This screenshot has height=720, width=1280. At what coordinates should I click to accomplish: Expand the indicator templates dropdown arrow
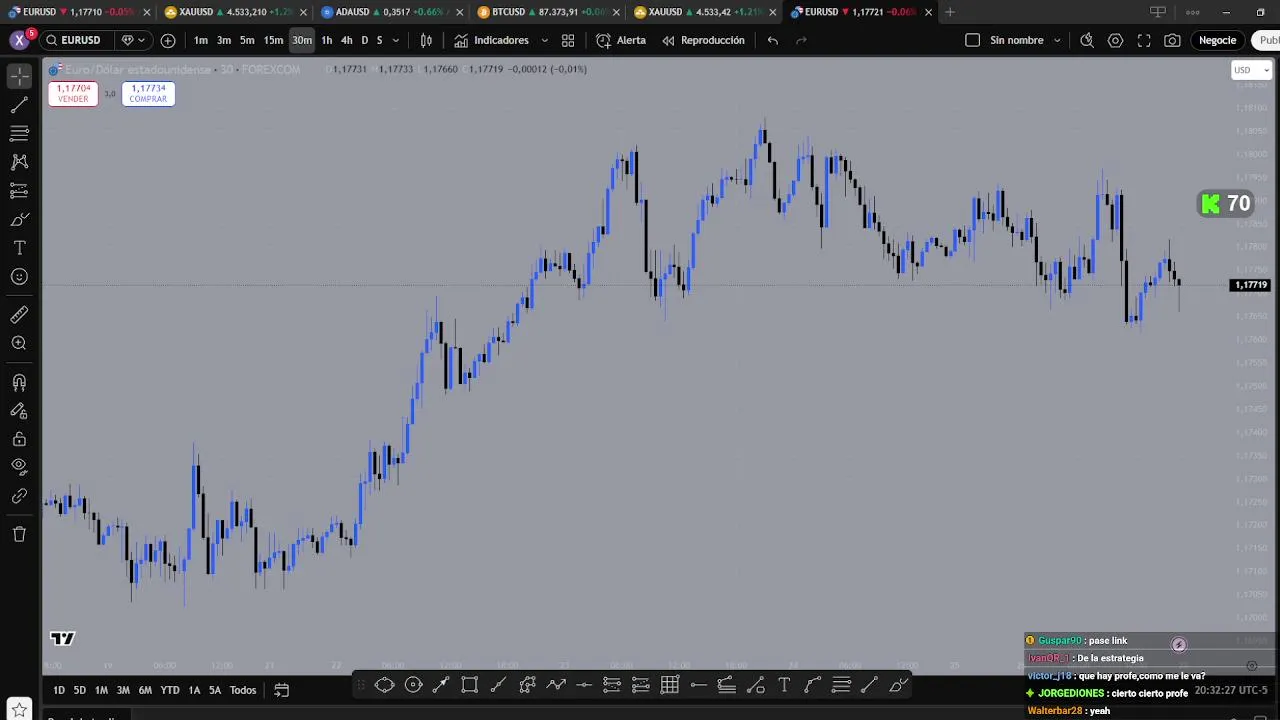click(544, 40)
